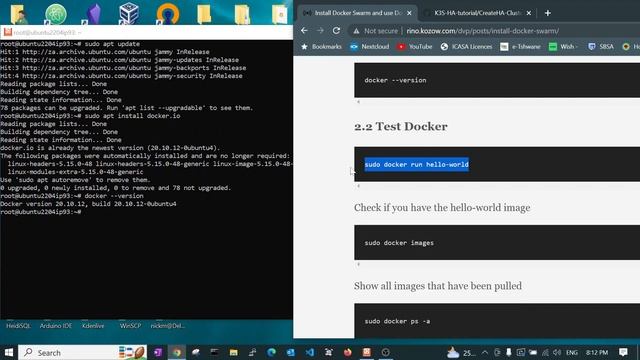Click the 'docker --version' code block
The width and height of the screenshot is (640, 360).
[497, 80]
